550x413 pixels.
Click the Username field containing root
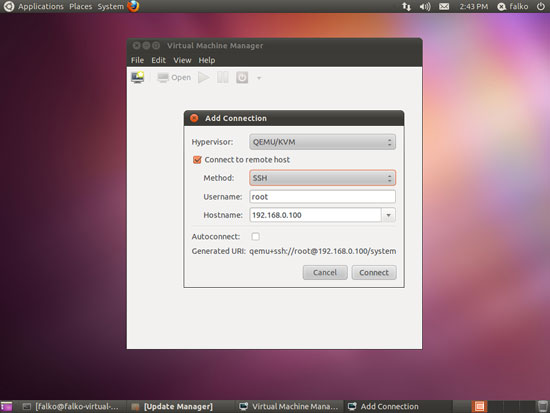pyautogui.click(x=322, y=197)
